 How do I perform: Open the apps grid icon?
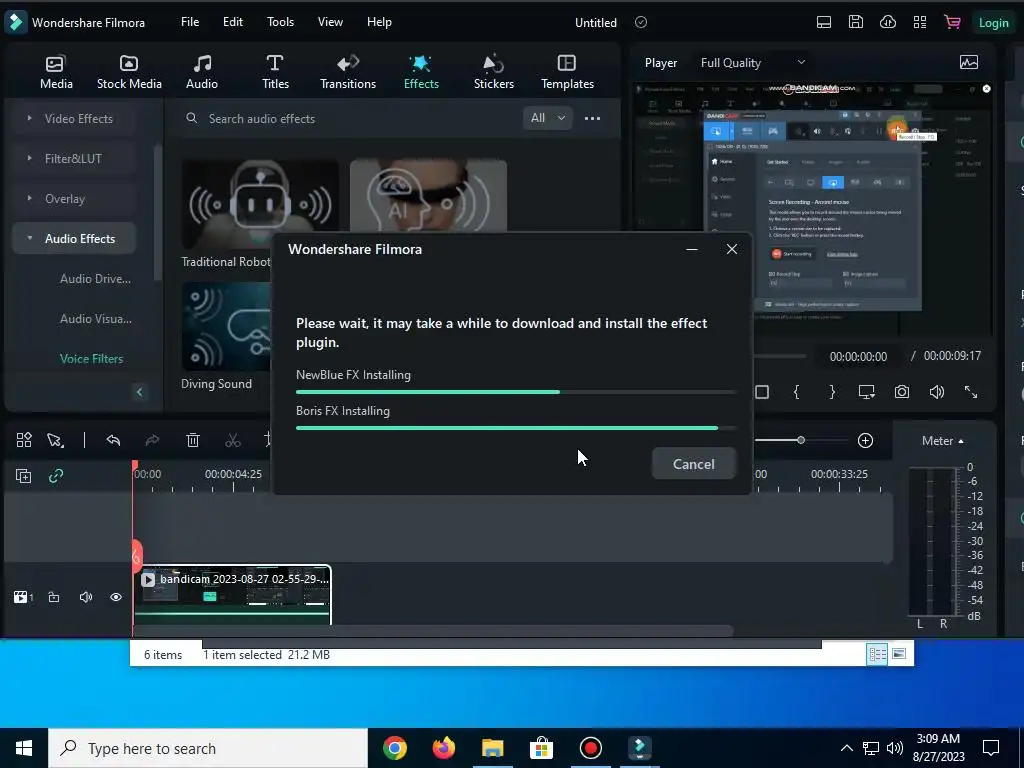click(x=920, y=22)
